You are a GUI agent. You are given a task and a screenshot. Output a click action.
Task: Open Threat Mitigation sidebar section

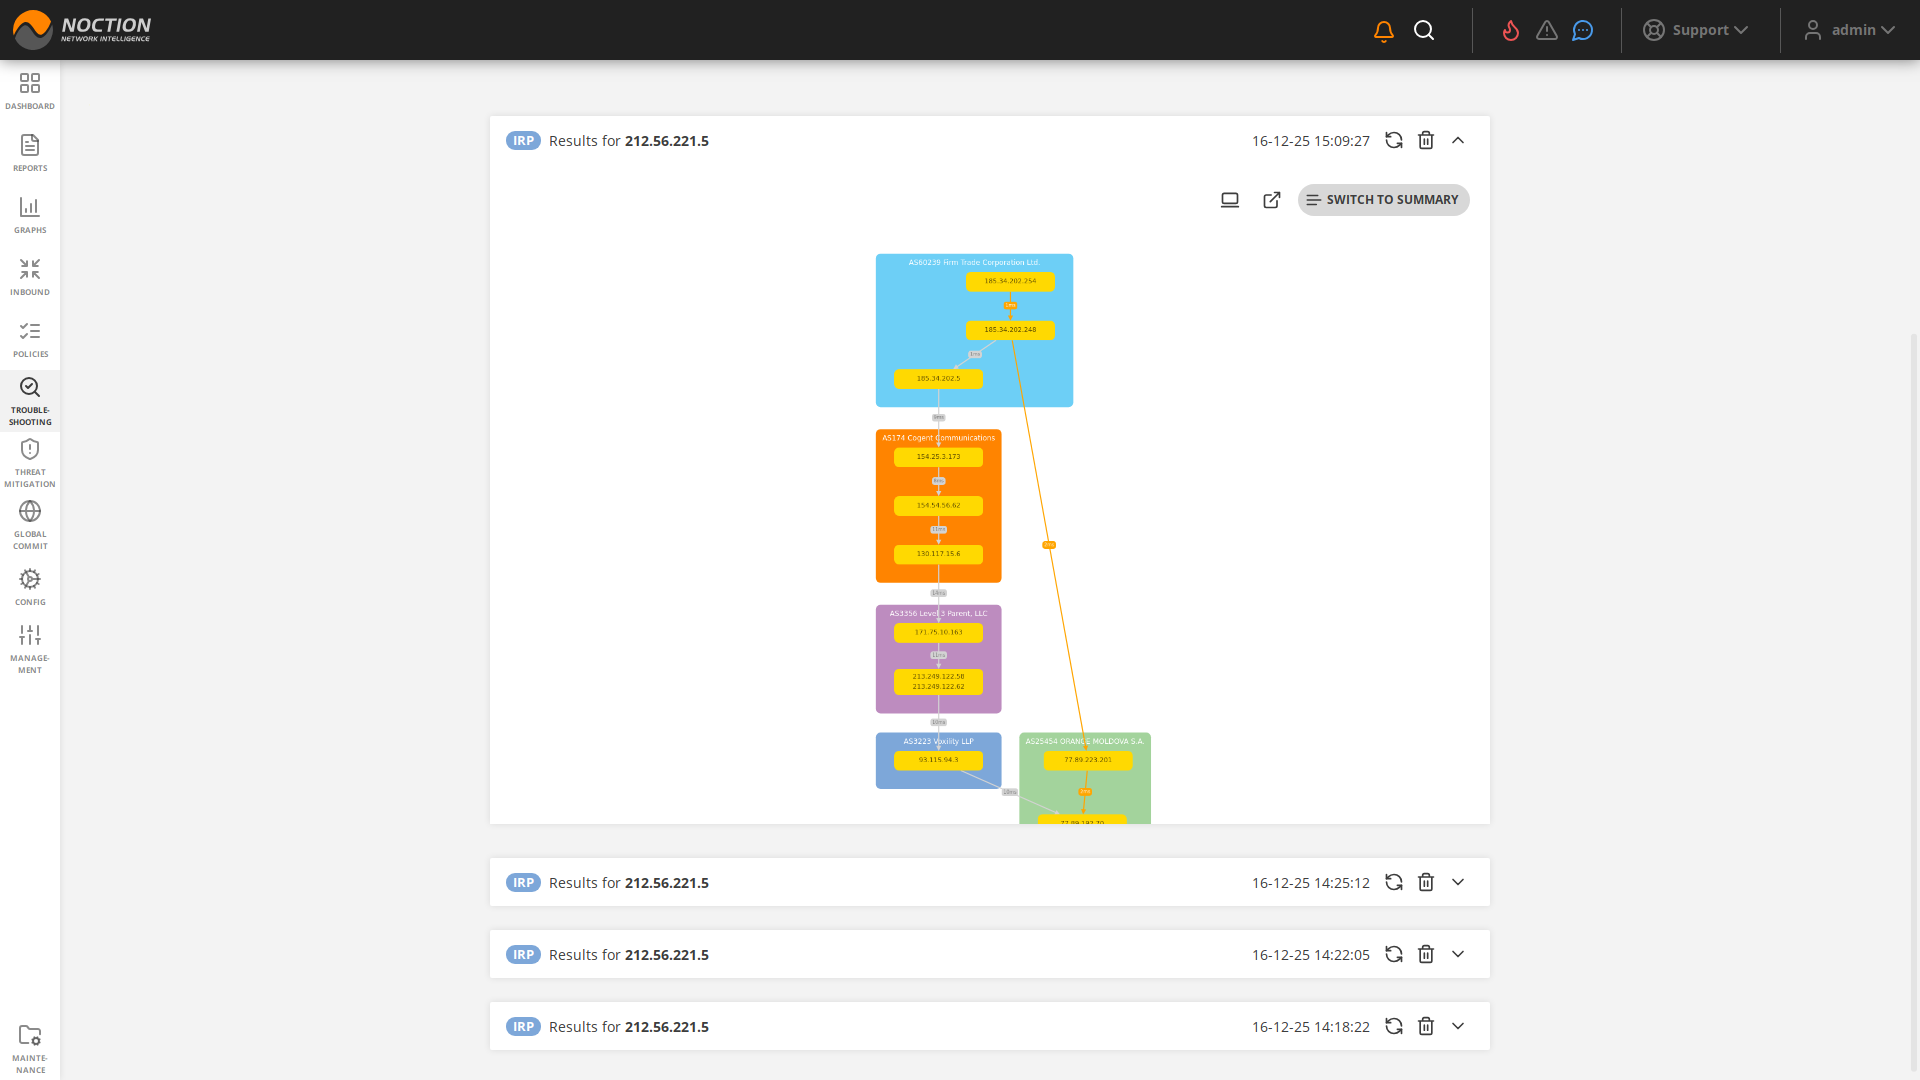[x=30, y=462]
